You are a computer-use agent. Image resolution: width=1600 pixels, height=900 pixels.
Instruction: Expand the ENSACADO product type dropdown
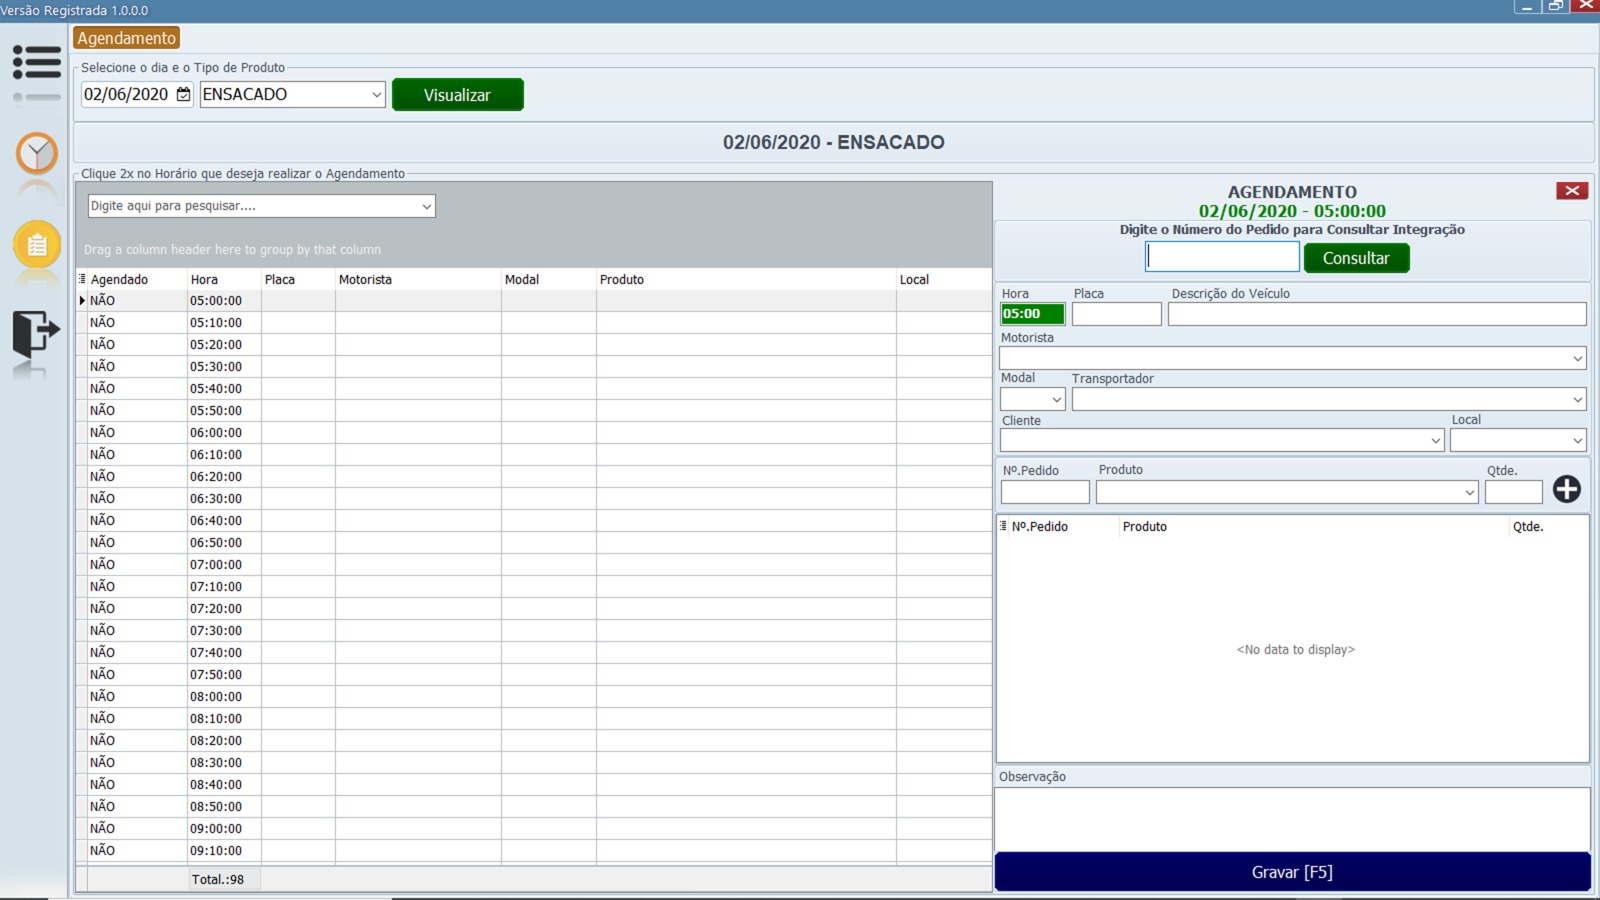click(376, 95)
